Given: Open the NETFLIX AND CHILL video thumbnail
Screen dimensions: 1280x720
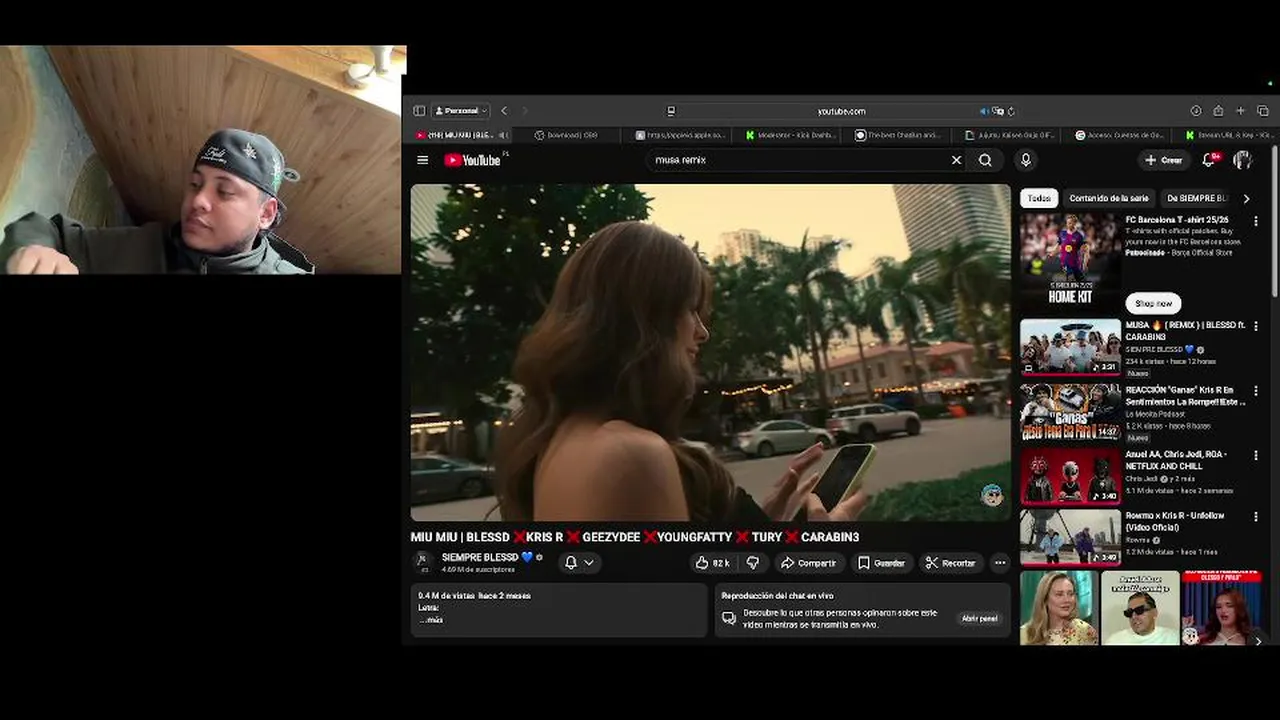Looking at the screenshot, I should point(1070,476).
